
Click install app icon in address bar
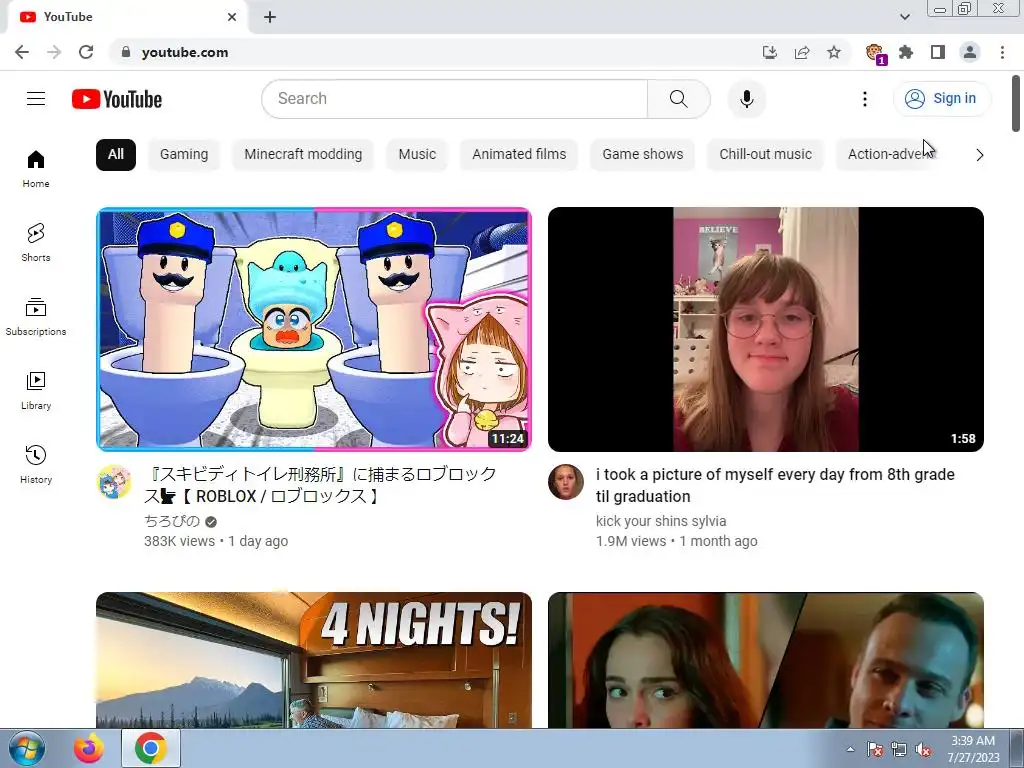point(770,52)
